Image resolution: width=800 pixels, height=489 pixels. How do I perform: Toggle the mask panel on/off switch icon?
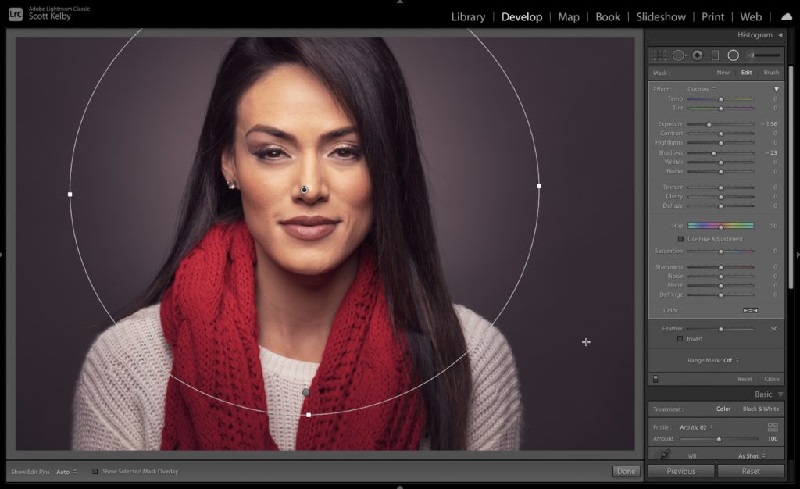tap(656, 379)
